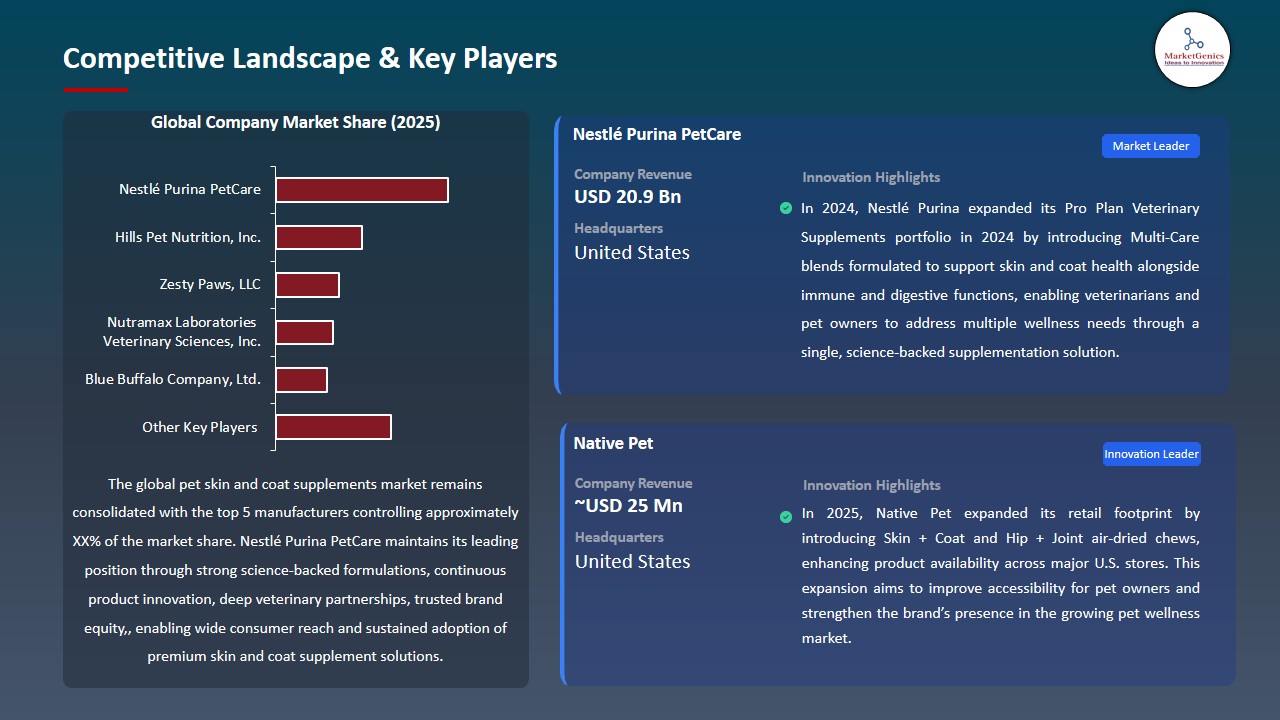This screenshot has height=720, width=1280.
Task: Select the Zesty Paws chart bar
Action: pos(308,285)
